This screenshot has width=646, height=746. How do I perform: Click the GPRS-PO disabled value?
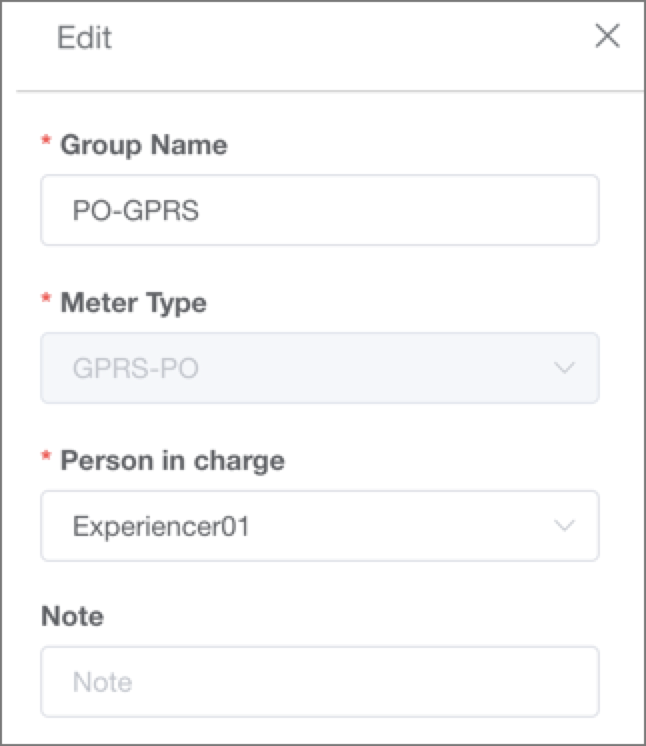(x=136, y=368)
